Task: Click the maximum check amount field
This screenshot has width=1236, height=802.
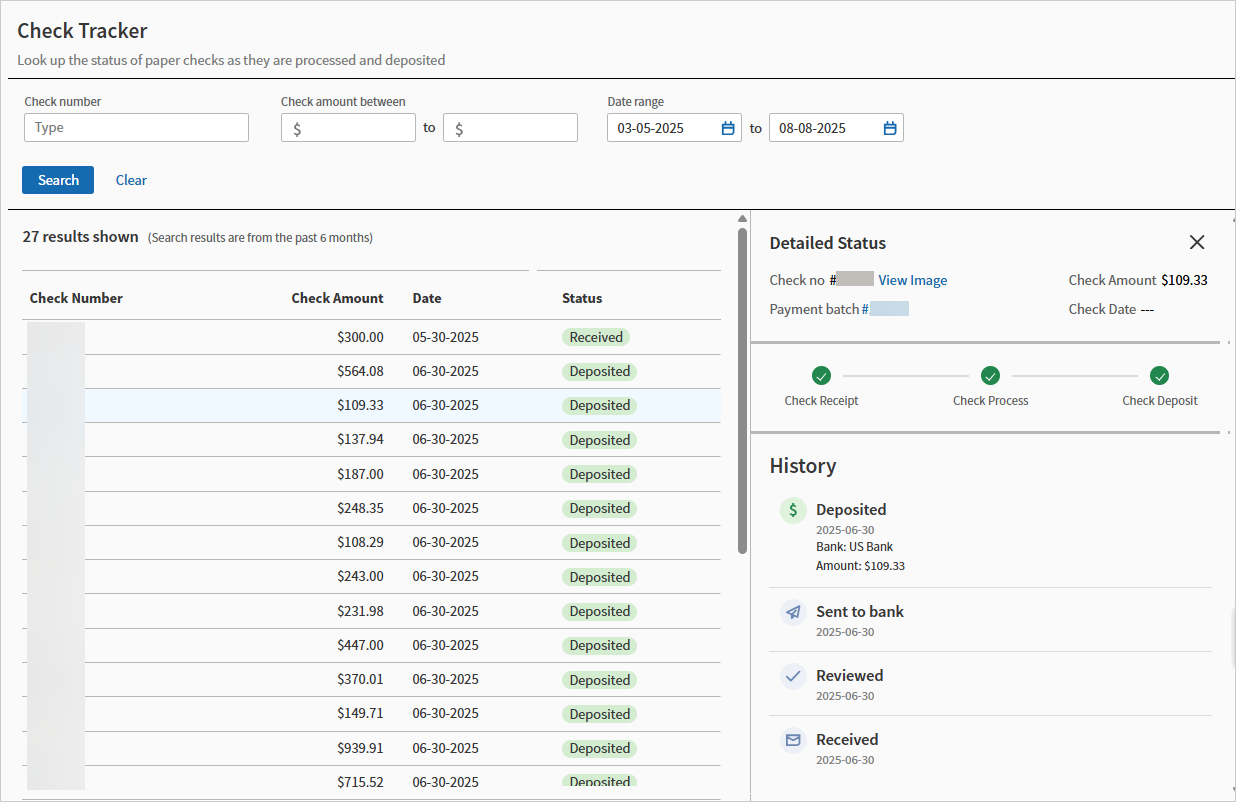Action: pos(510,128)
